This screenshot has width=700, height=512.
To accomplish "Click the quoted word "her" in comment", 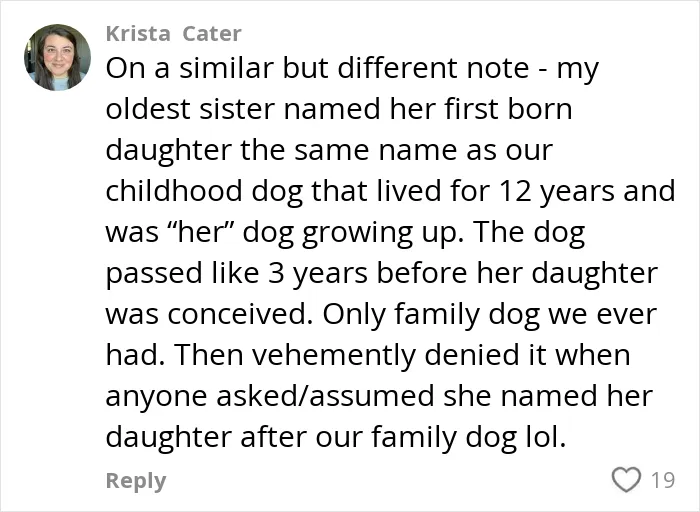I will 201,232.
